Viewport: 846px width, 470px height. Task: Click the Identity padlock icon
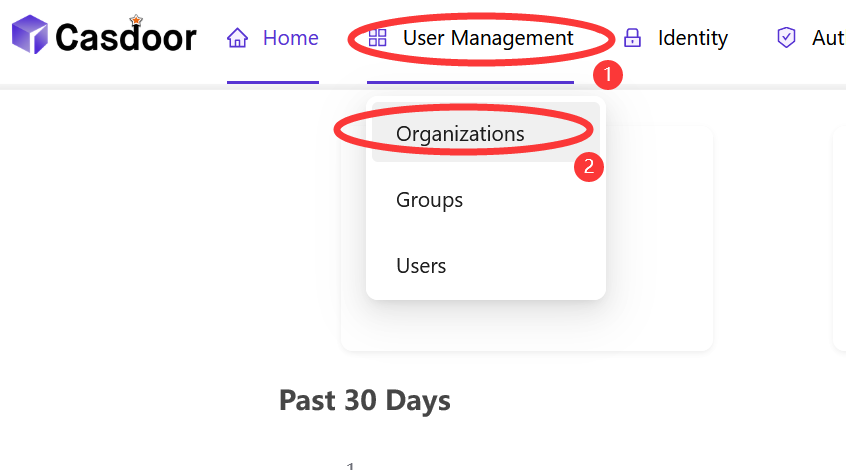tap(632, 38)
